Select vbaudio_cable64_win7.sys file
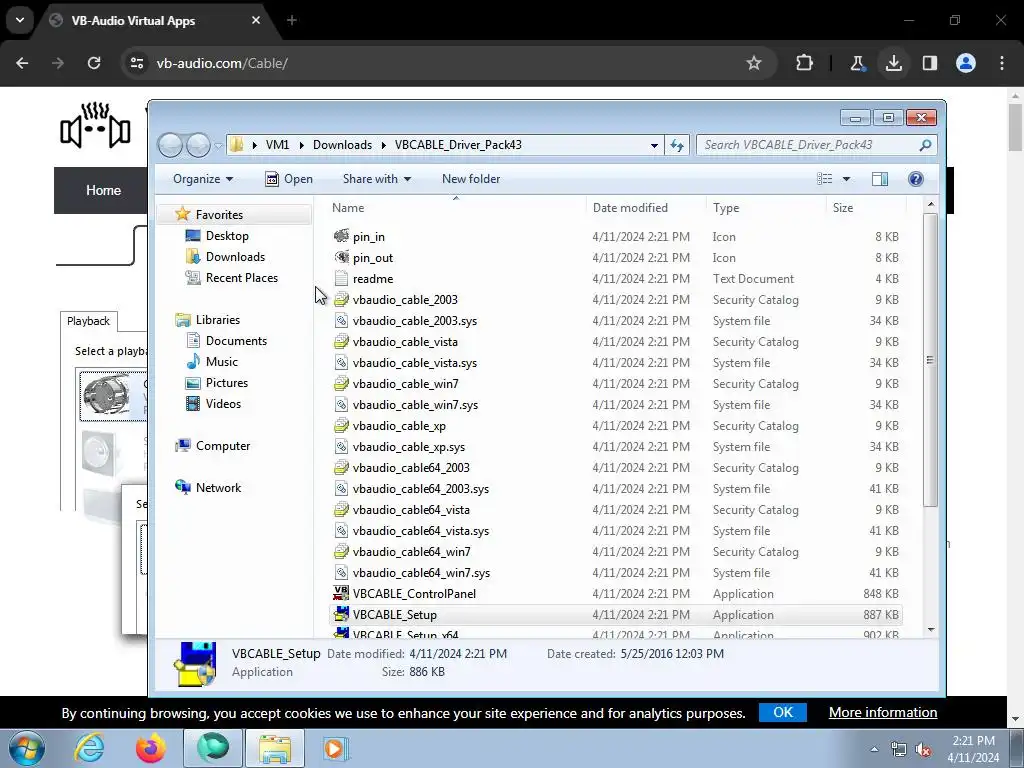Screen dimensions: 1024x768 click(x=421, y=573)
